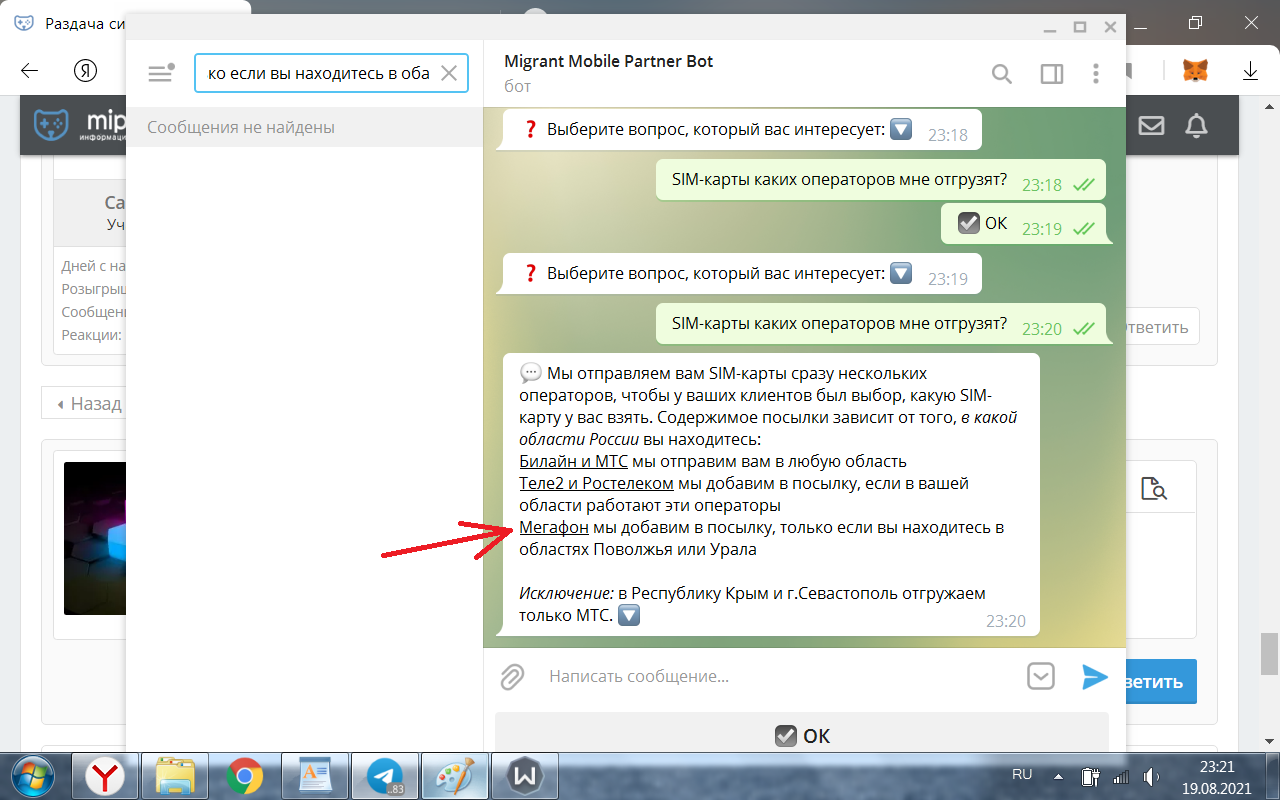Open the Telegram hamburger menu
This screenshot has height=800, width=1280.
(x=160, y=73)
